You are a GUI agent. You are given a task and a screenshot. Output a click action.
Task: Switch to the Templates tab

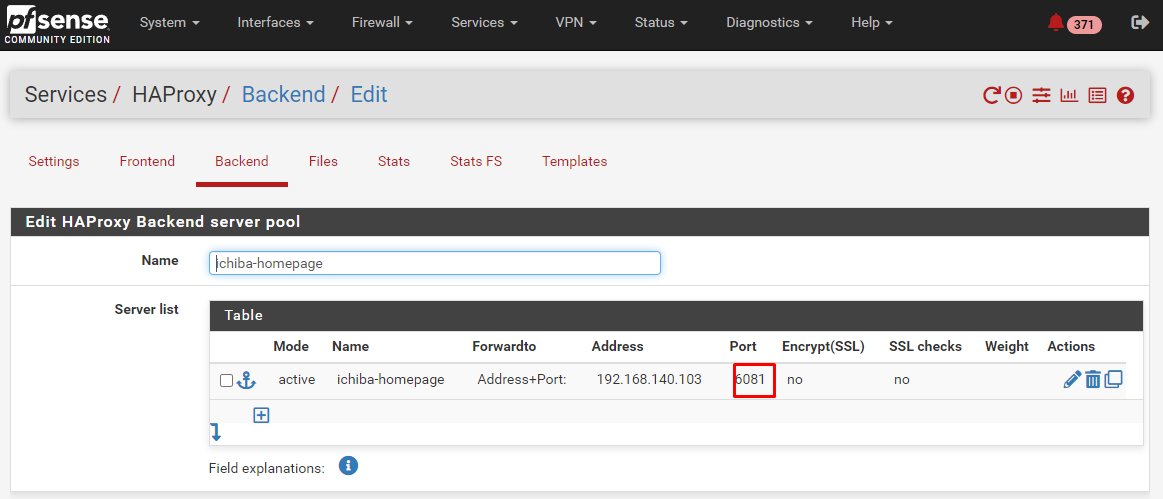(x=575, y=161)
